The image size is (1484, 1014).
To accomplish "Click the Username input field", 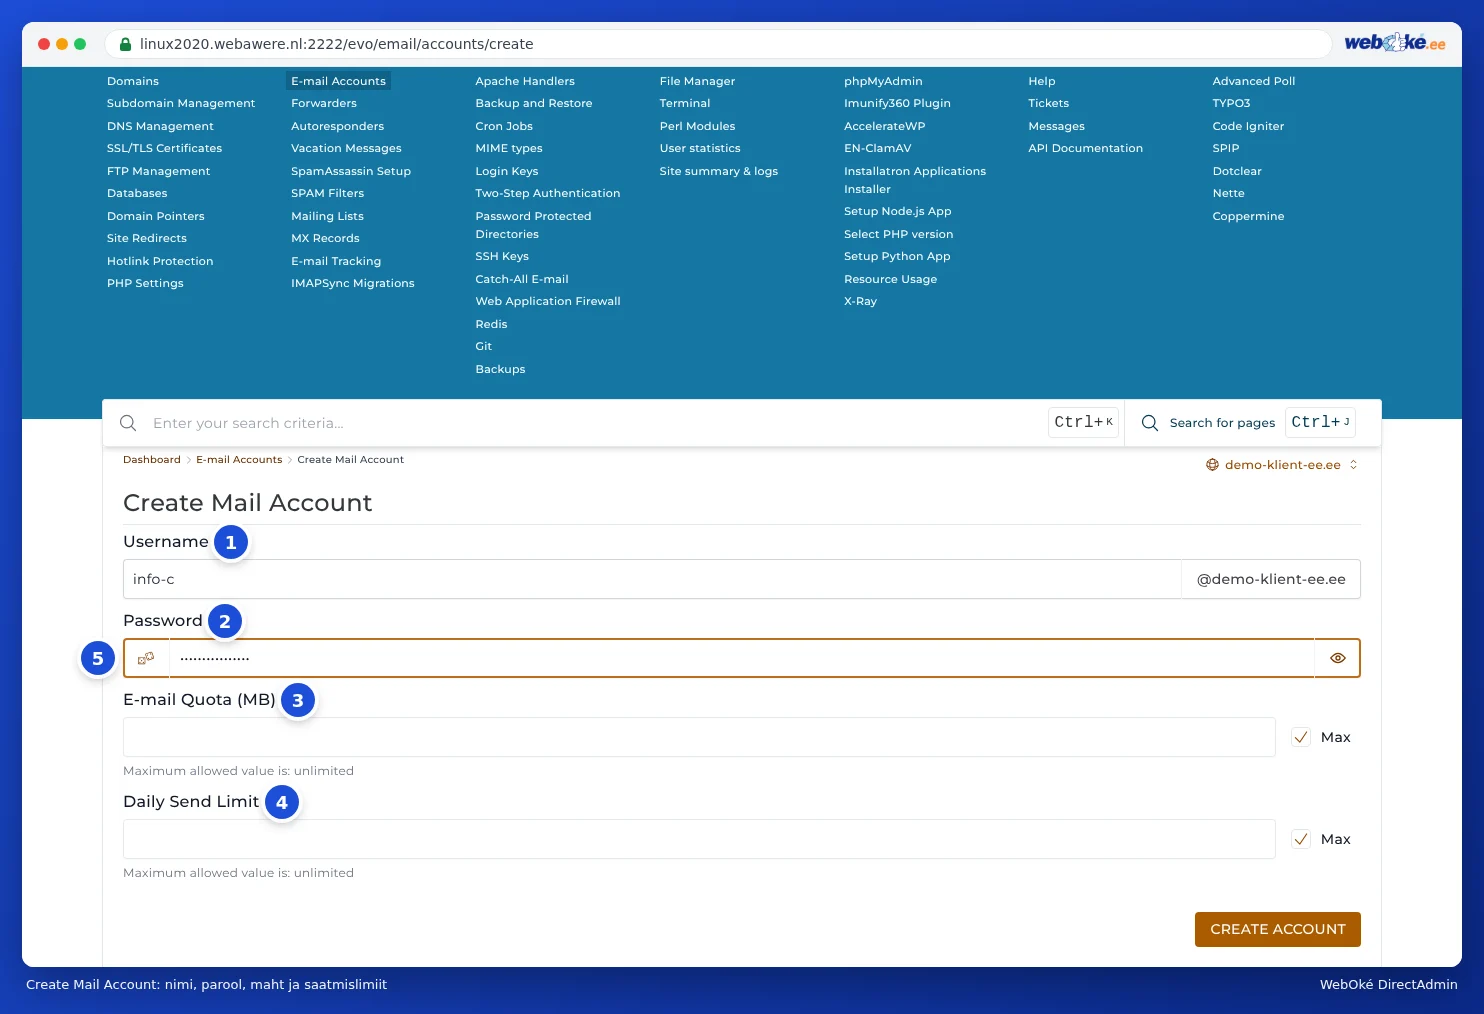I will pyautogui.click(x=652, y=579).
